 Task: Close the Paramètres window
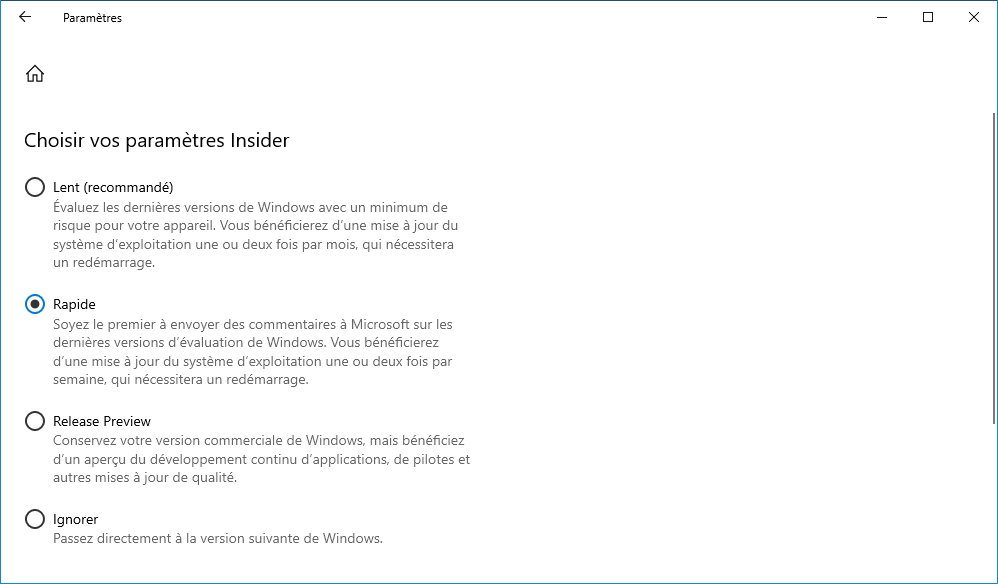click(974, 17)
